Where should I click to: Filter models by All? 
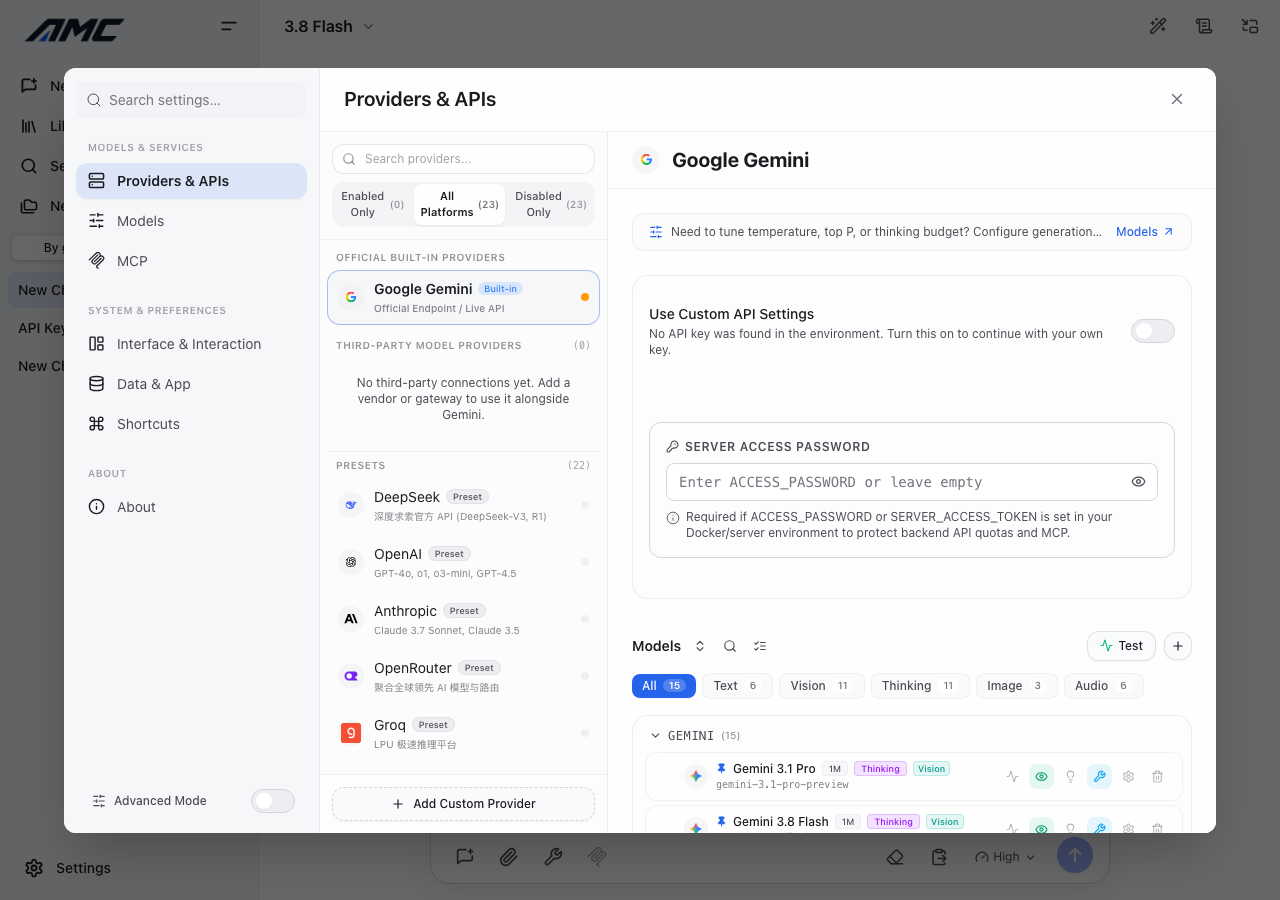[x=662, y=686]
